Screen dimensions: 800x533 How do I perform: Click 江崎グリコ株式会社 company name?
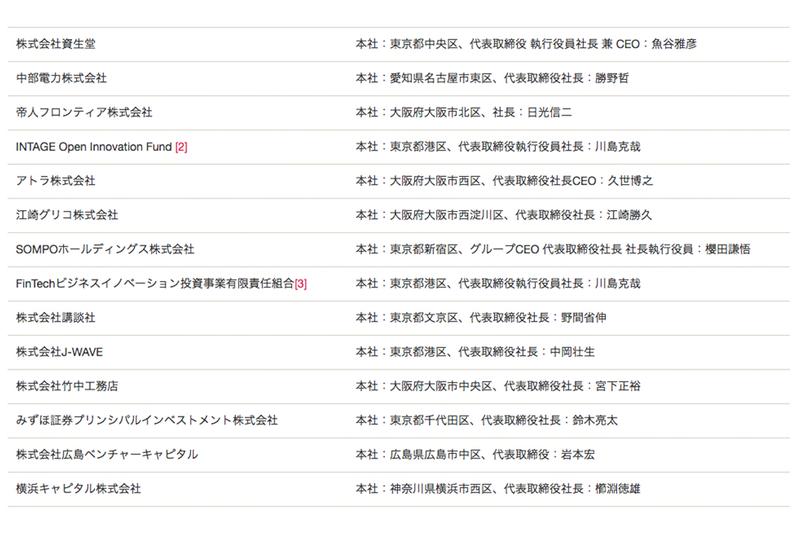click(67, 215)
